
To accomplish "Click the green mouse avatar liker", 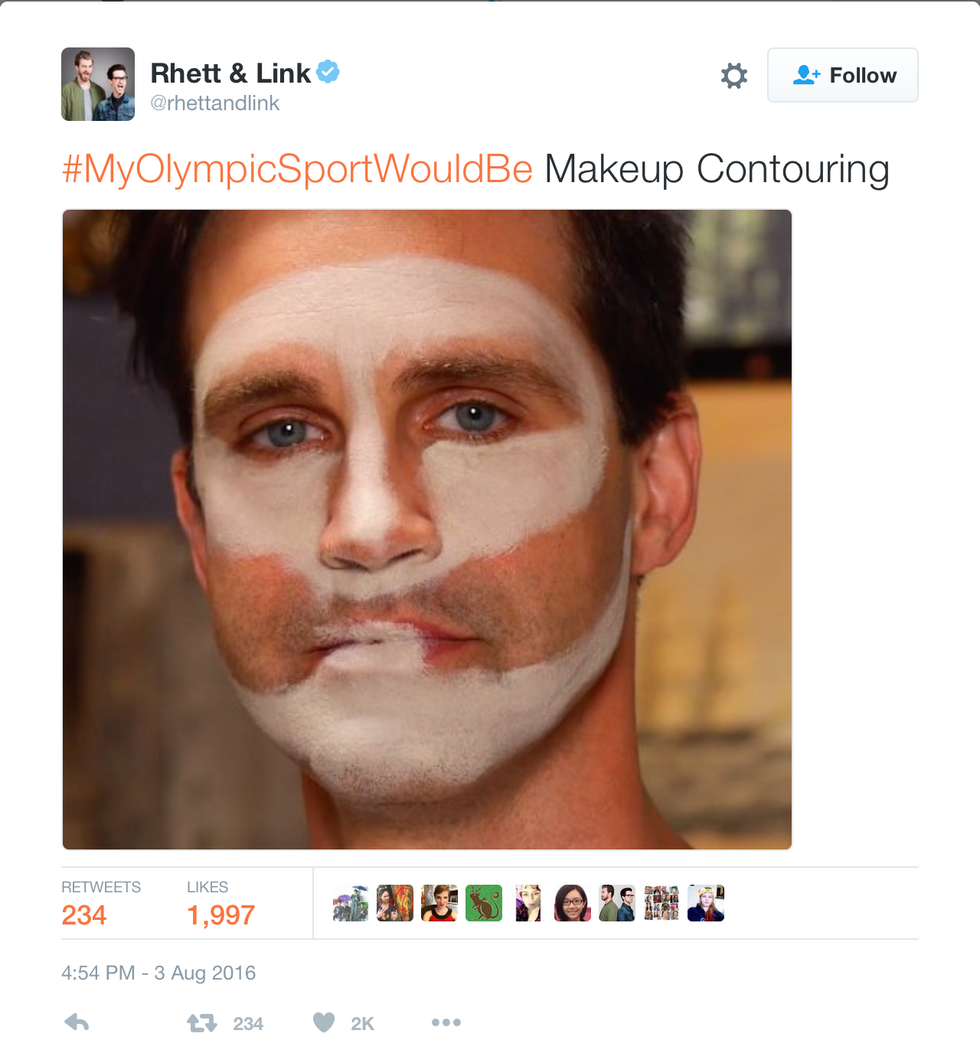I will click(x=483, y=903).
